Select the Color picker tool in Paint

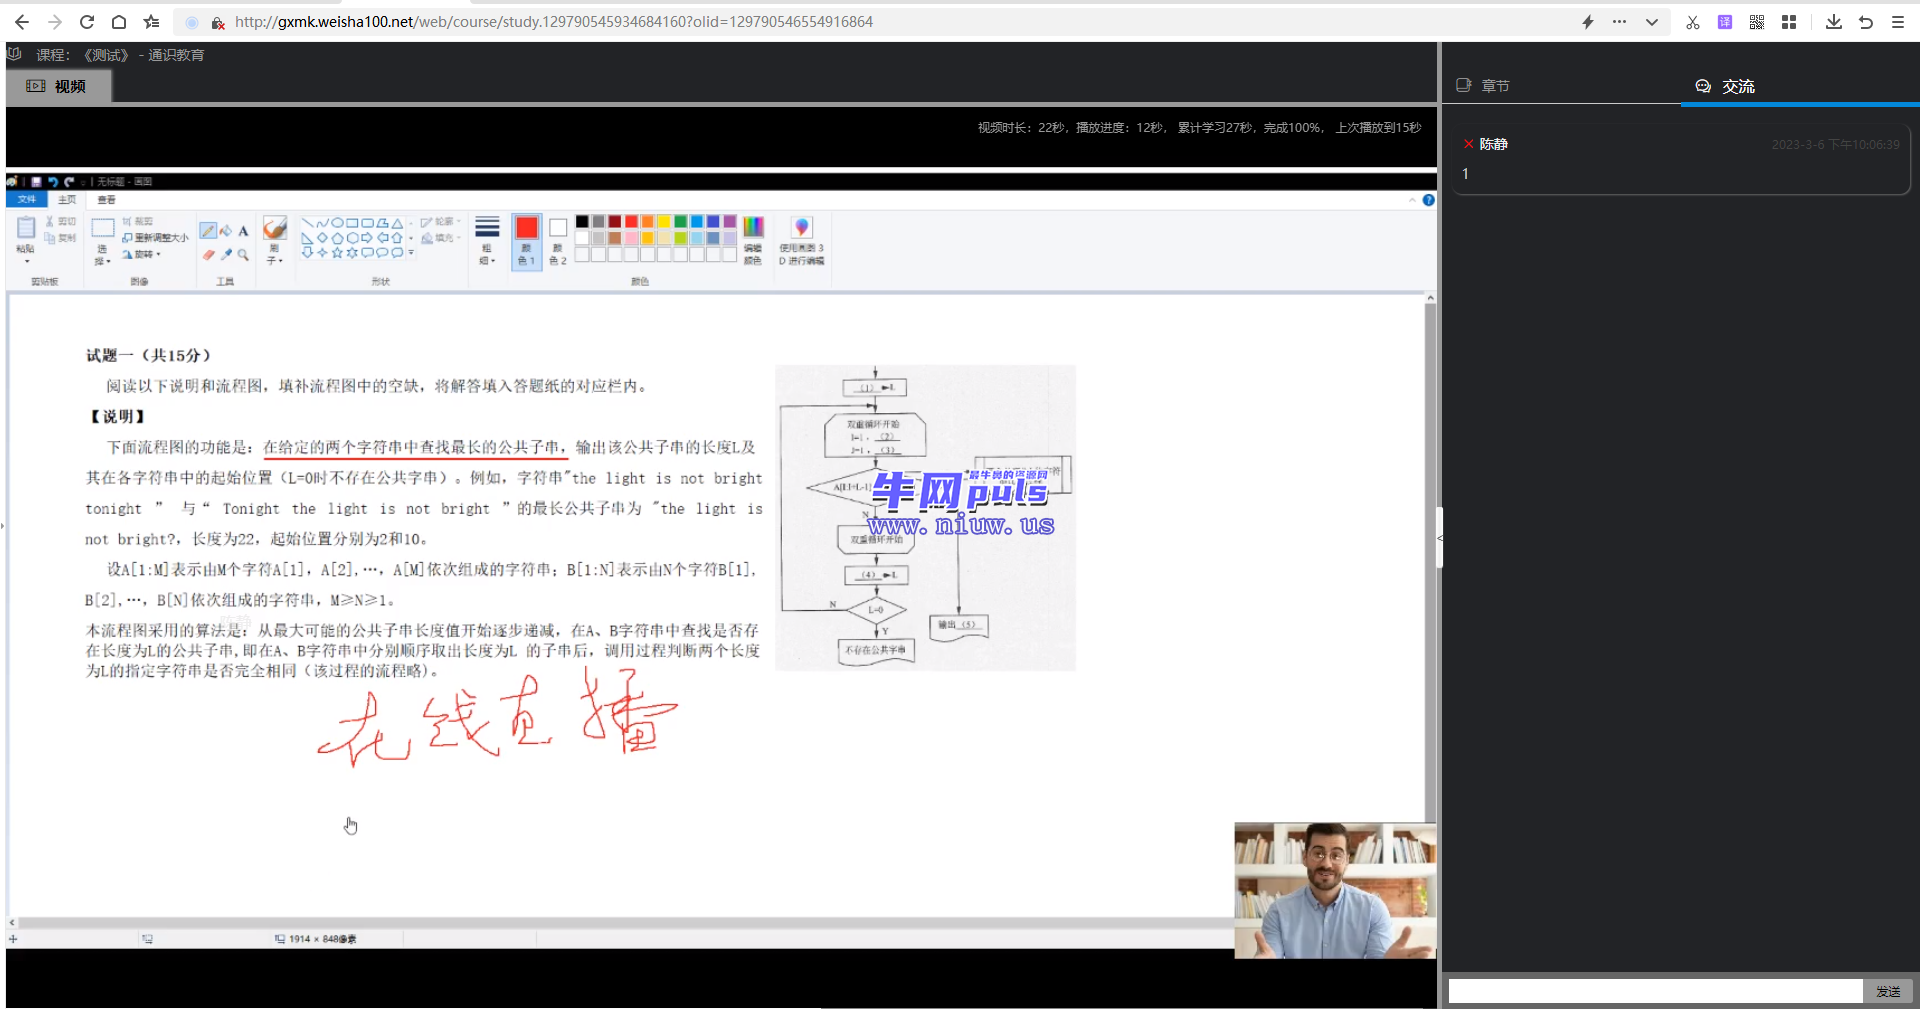[x=226, y=255]
